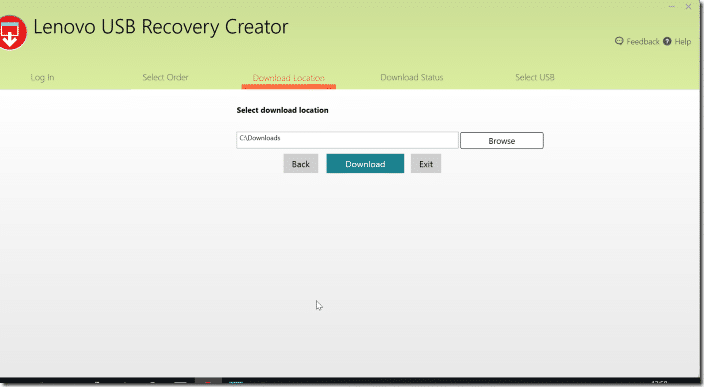
Task: Switch to the Log In step tab
Action: tap(42, 78)
